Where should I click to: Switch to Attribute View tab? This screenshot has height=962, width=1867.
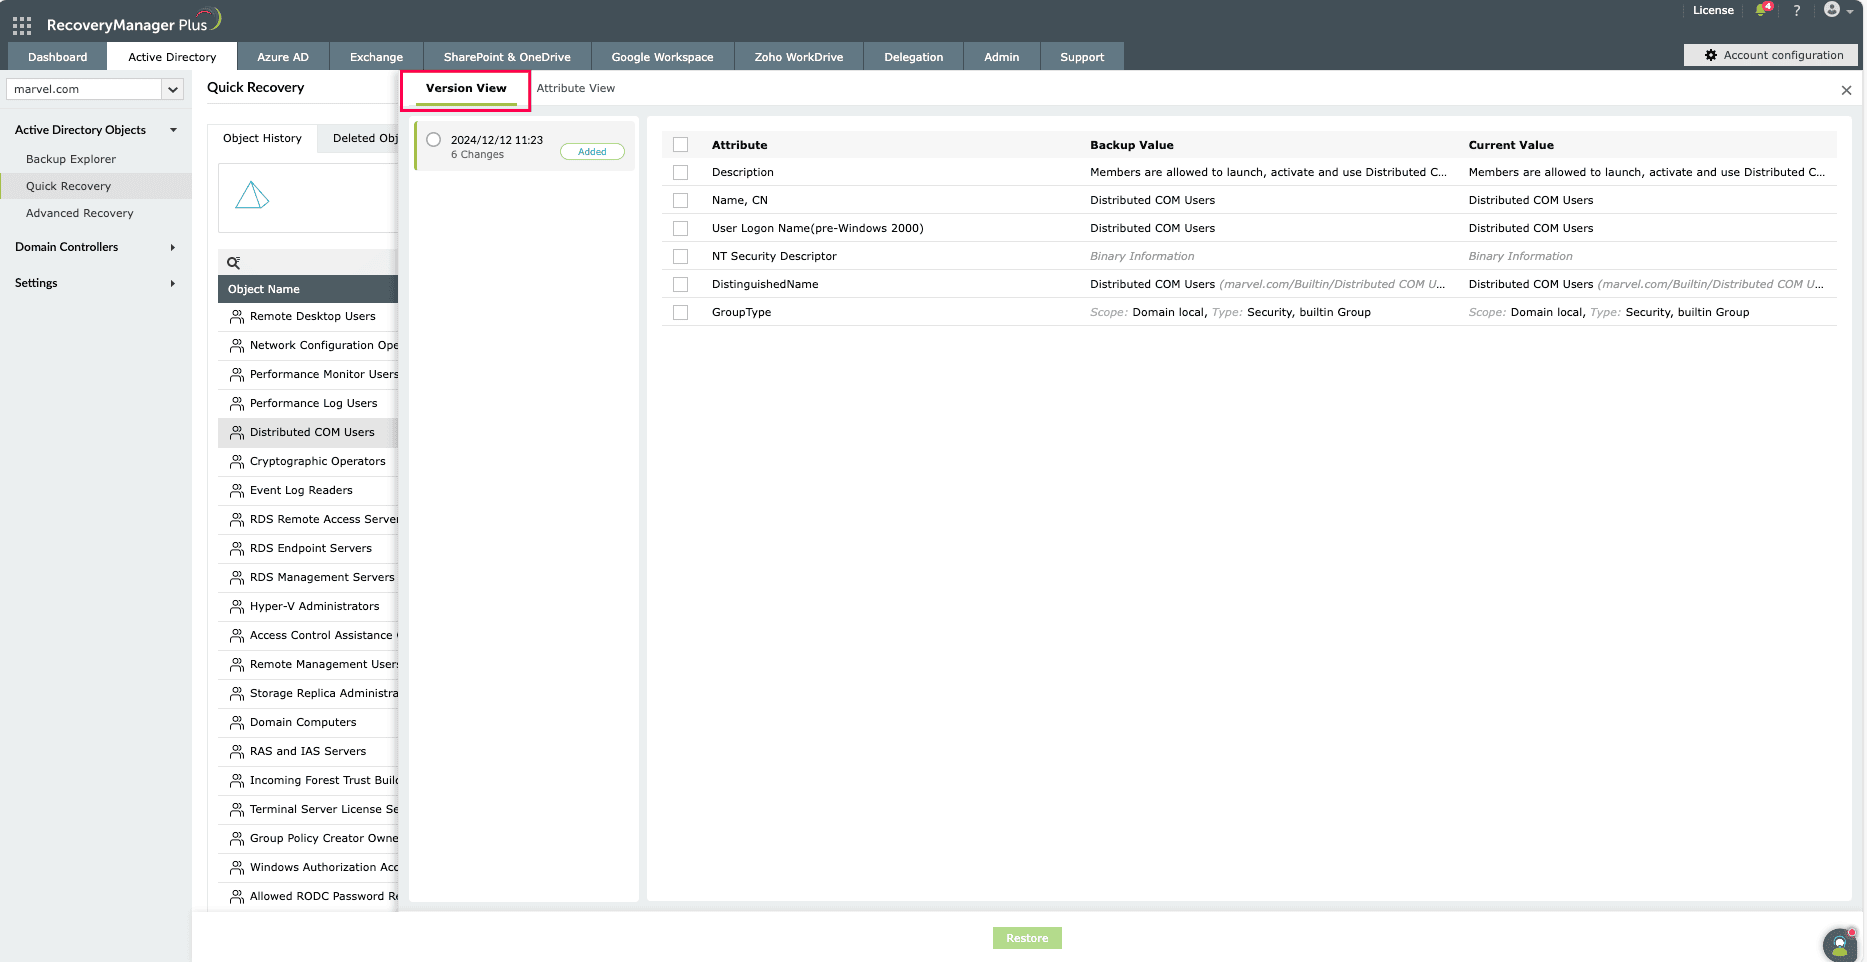576,88
